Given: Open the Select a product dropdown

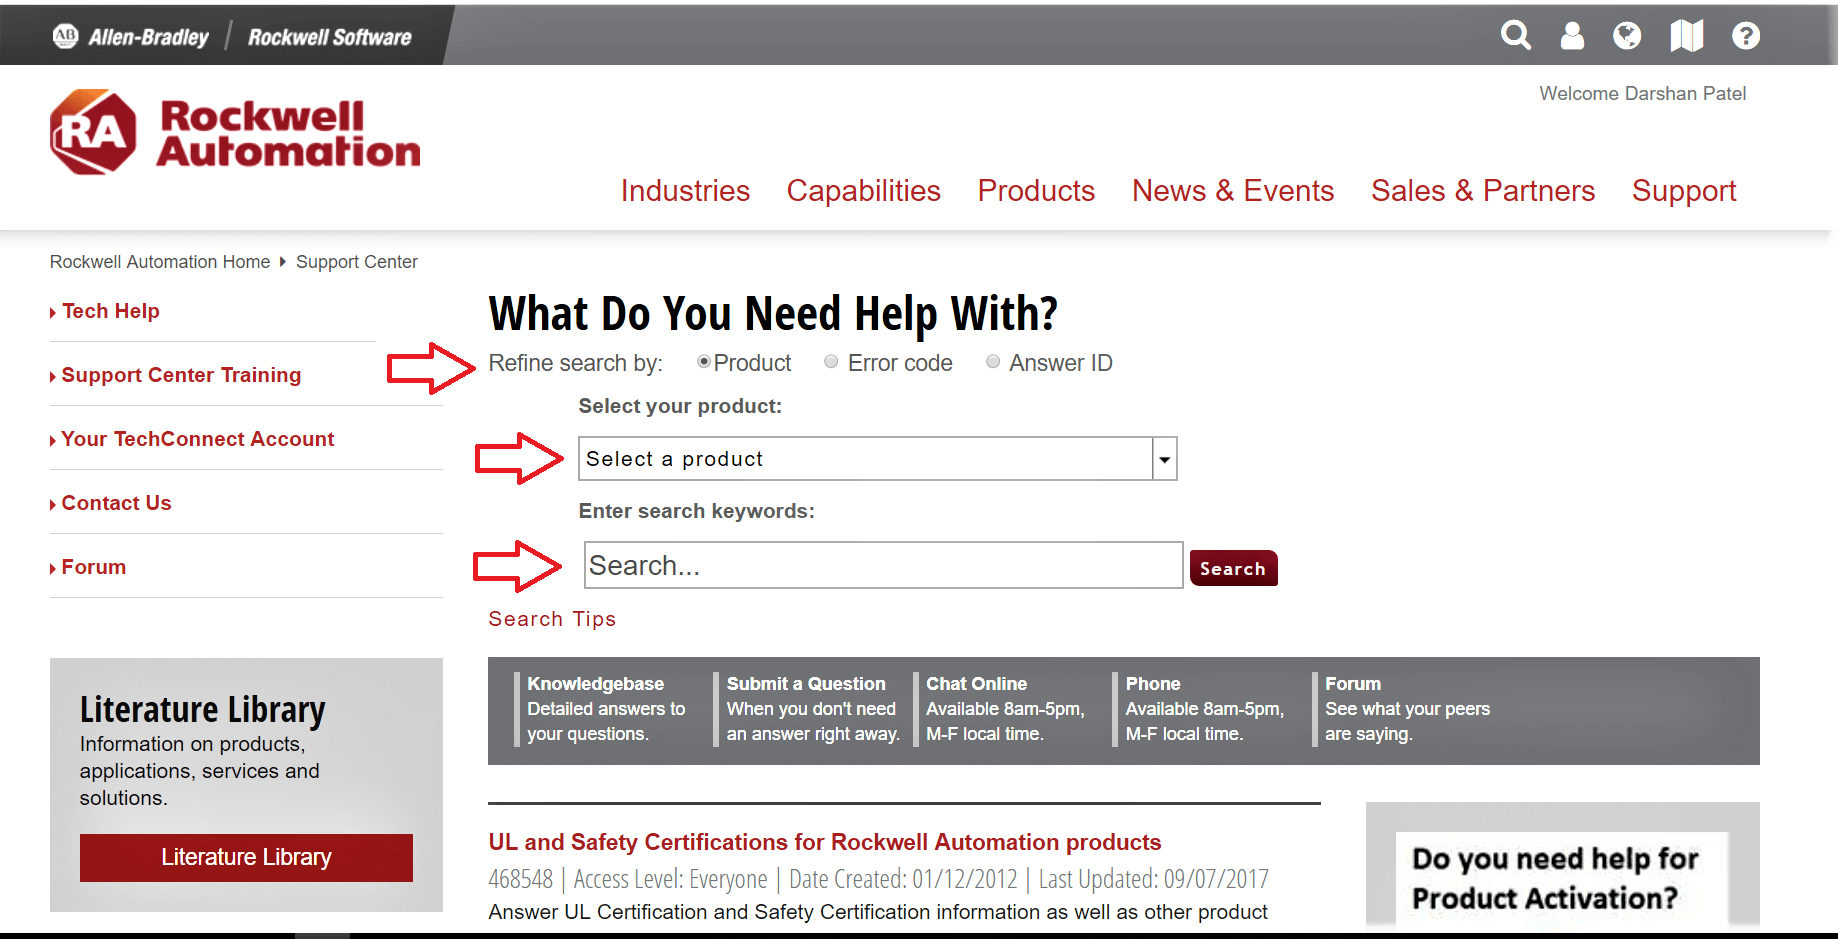Looking at the screenshot, I should click(x=877, y=459).
